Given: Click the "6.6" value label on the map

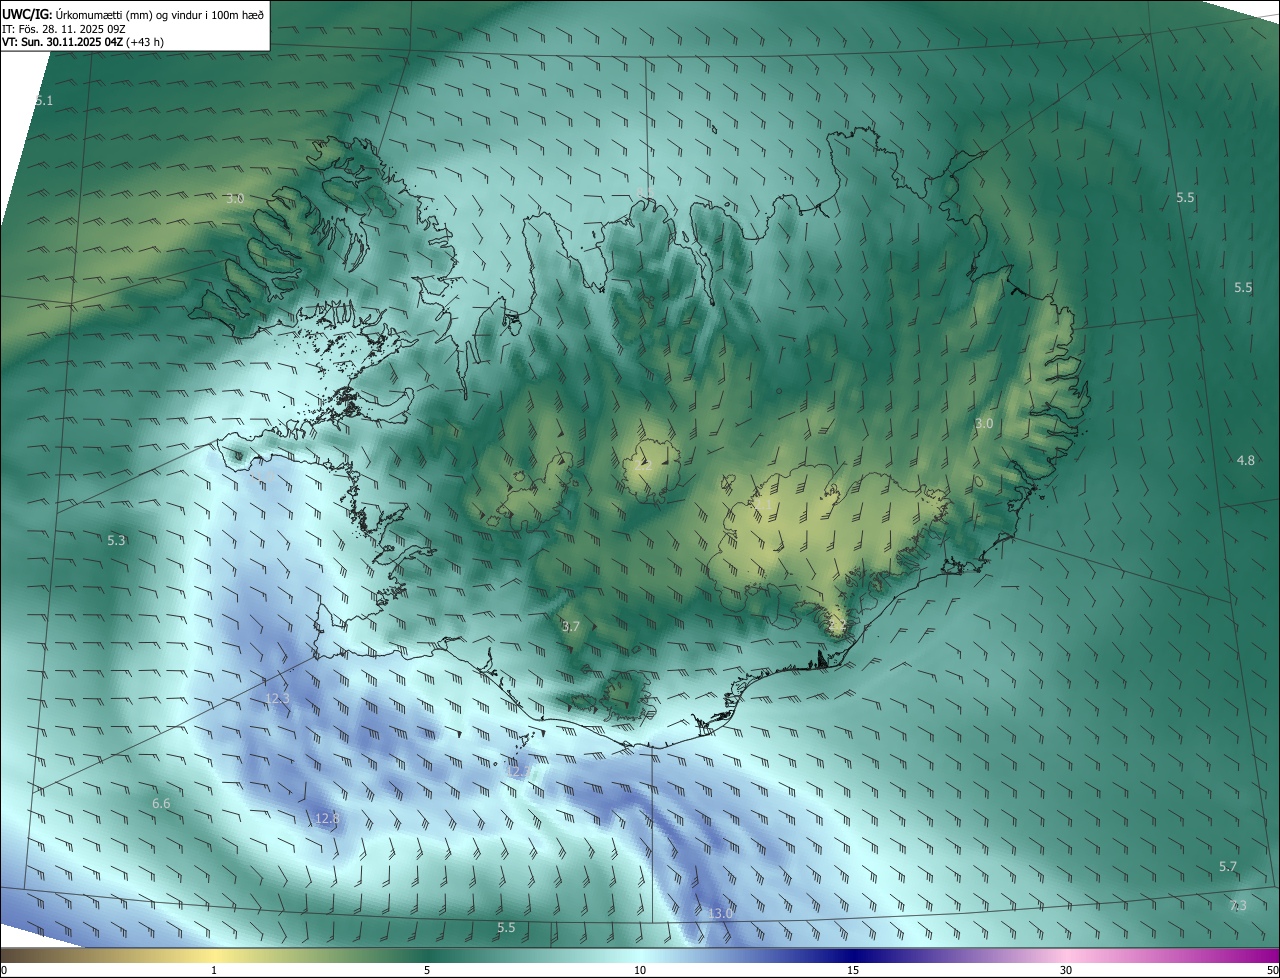Looking at the screenshot, I should [161, 803].
